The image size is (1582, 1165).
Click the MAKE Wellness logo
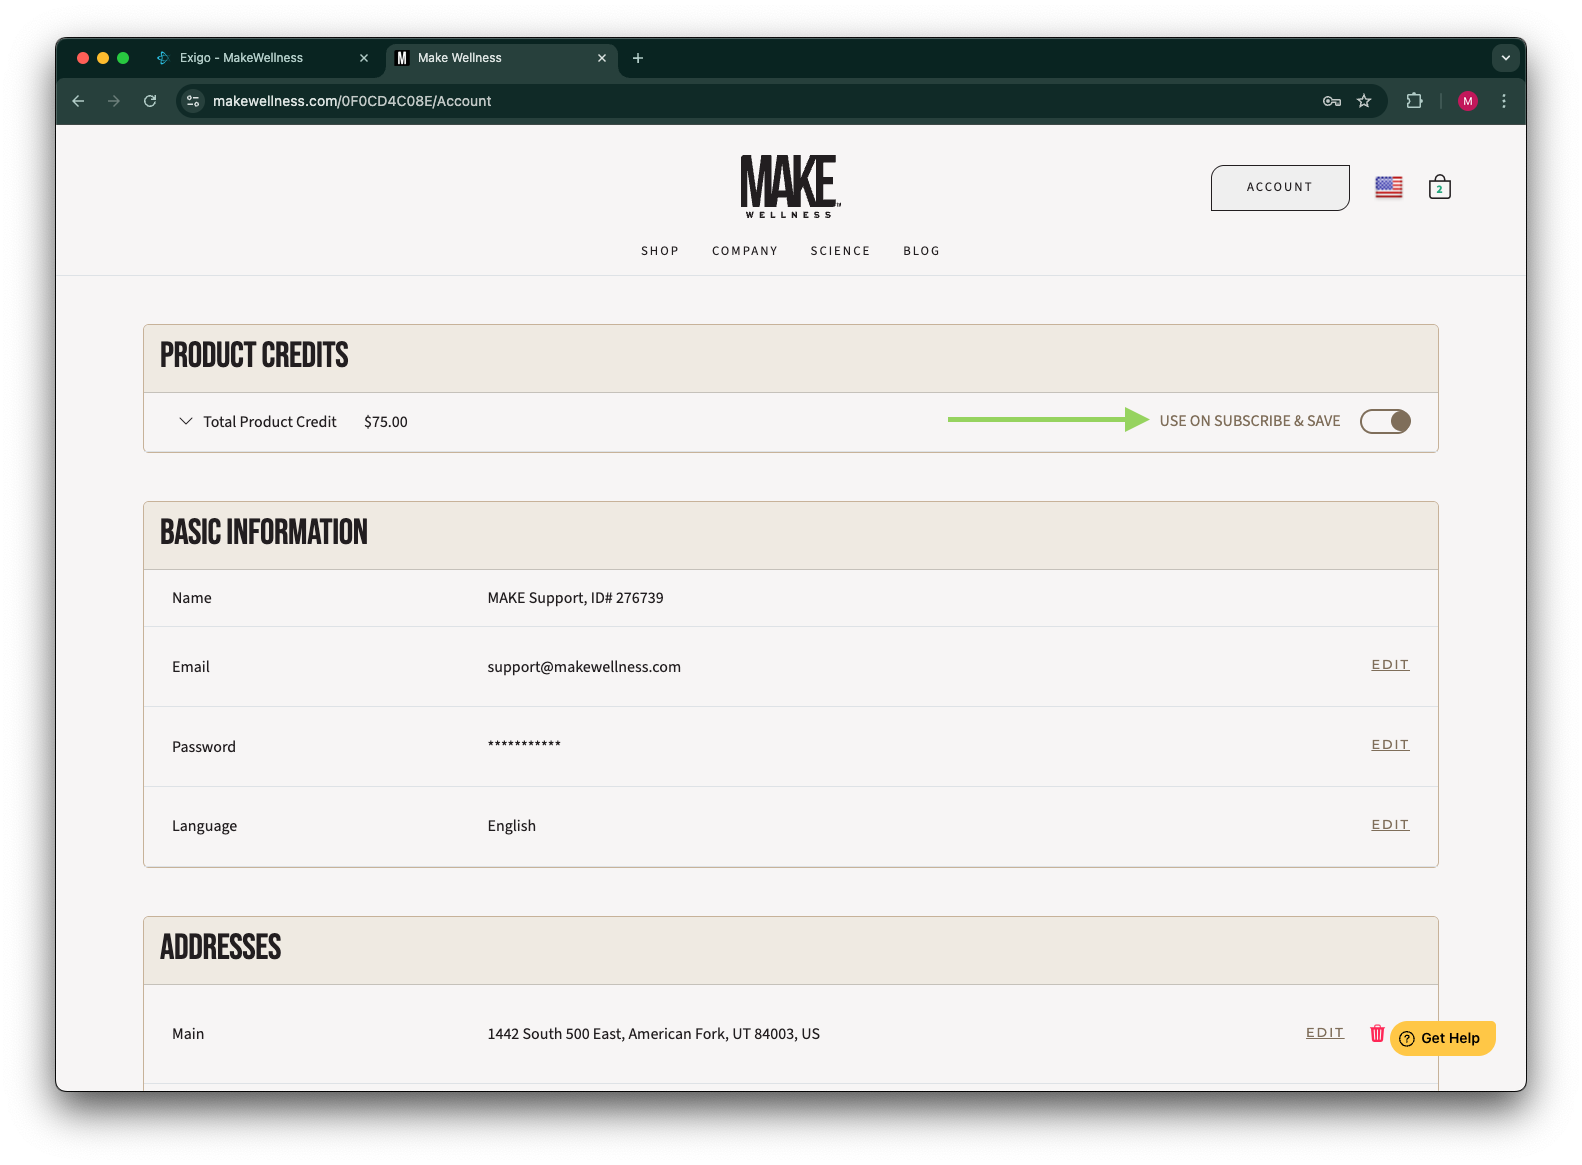(x=790, y=186)
